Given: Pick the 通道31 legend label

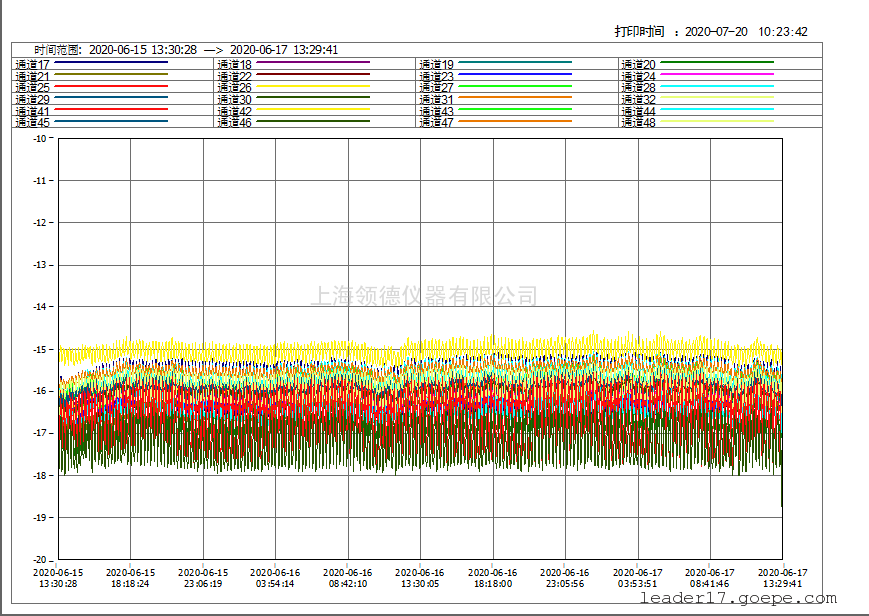Looking at the screenshot, I should click(x=436, y=99).
